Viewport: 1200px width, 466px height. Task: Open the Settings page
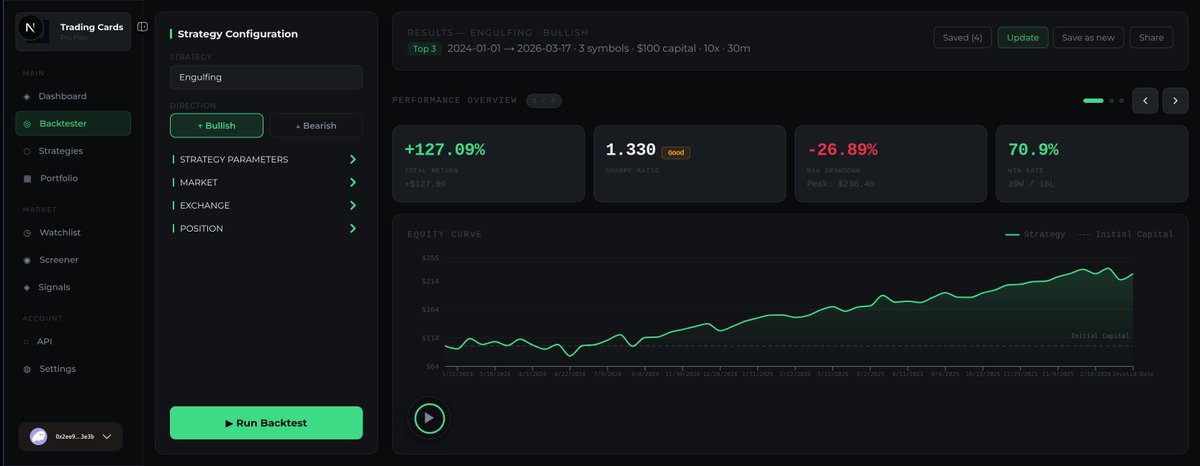[x=73, y=369]
